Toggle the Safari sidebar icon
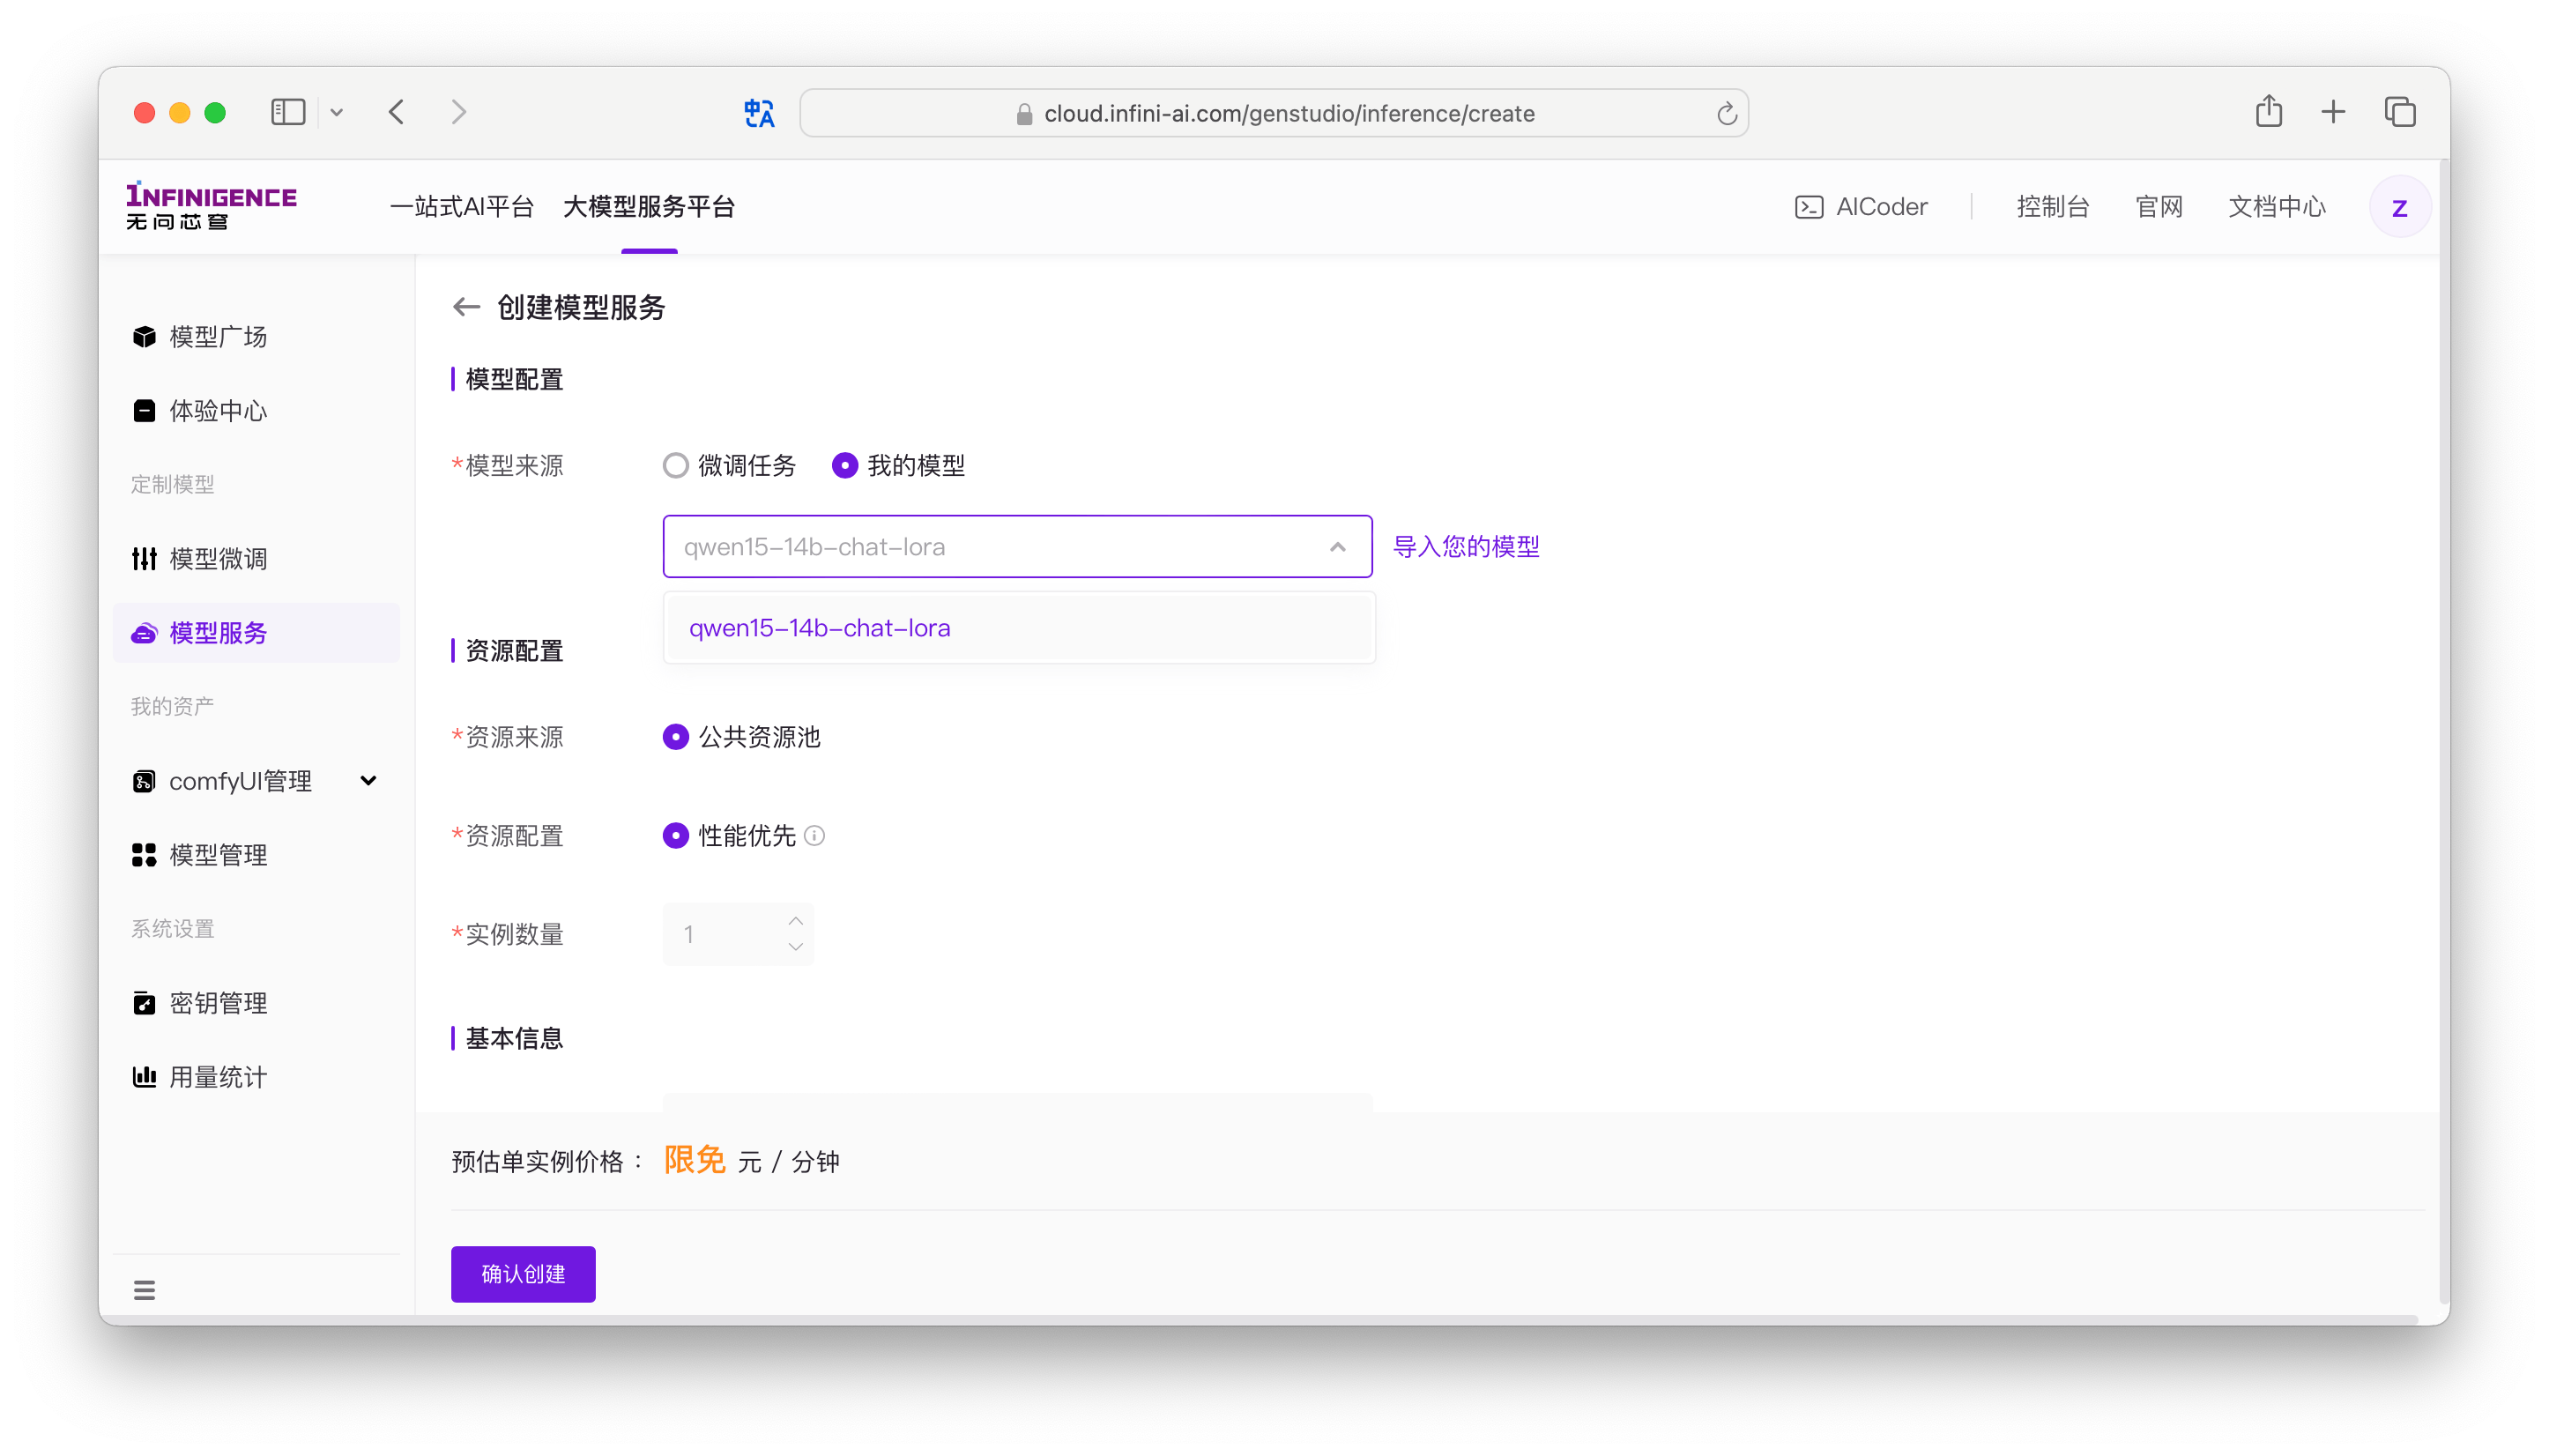This screenshot has width=2549, height=1456. (x=288, y=112)
